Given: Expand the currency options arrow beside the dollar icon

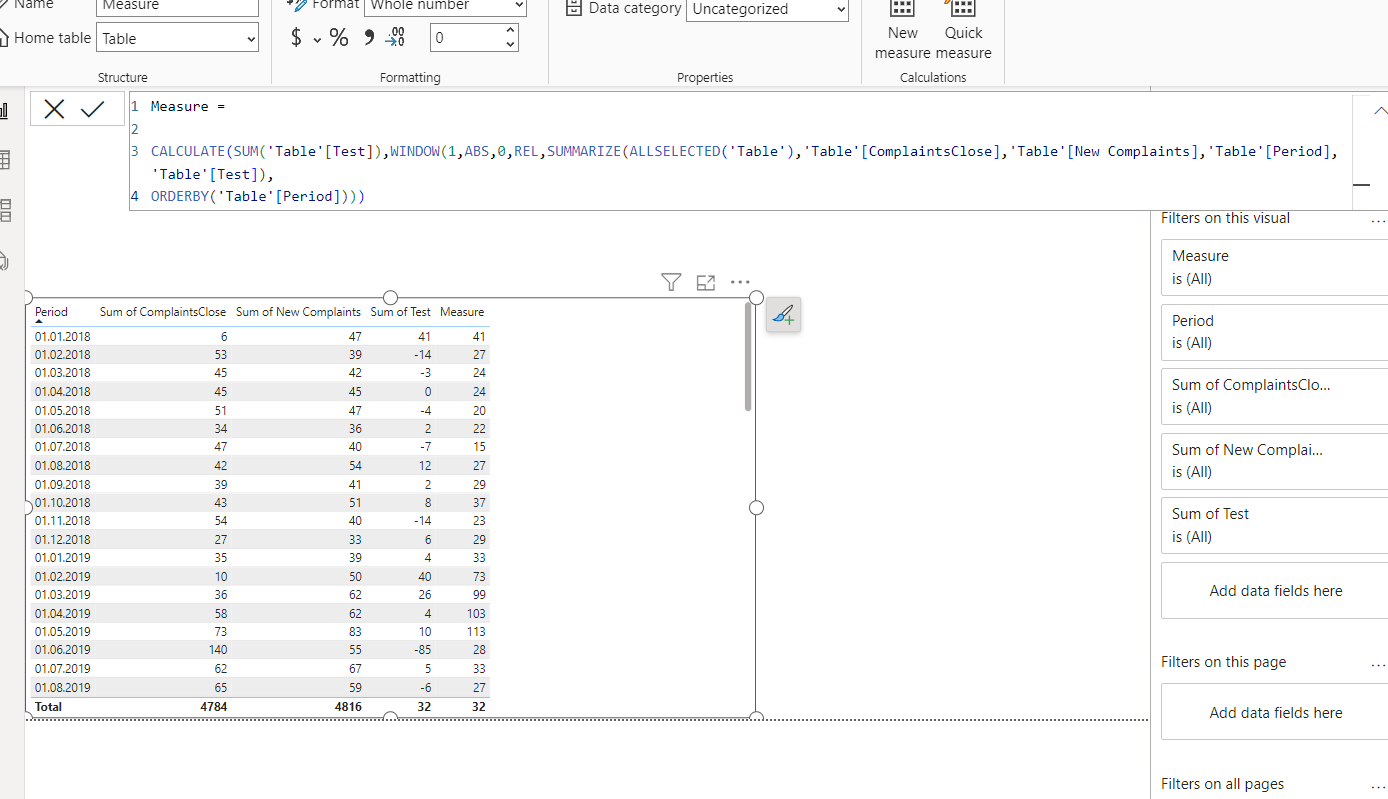Looking at the screenshot, I should click(x=317, y=39).
